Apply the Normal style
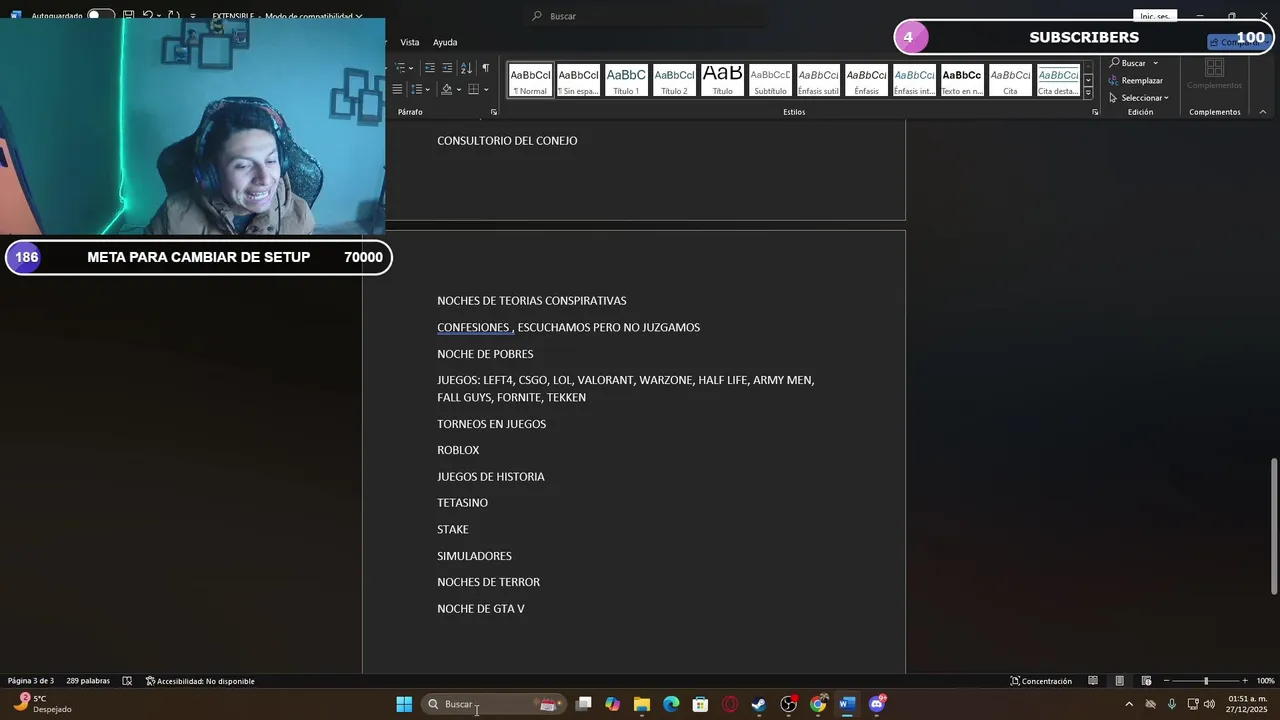1280x720 pixels. pos(530,80)
